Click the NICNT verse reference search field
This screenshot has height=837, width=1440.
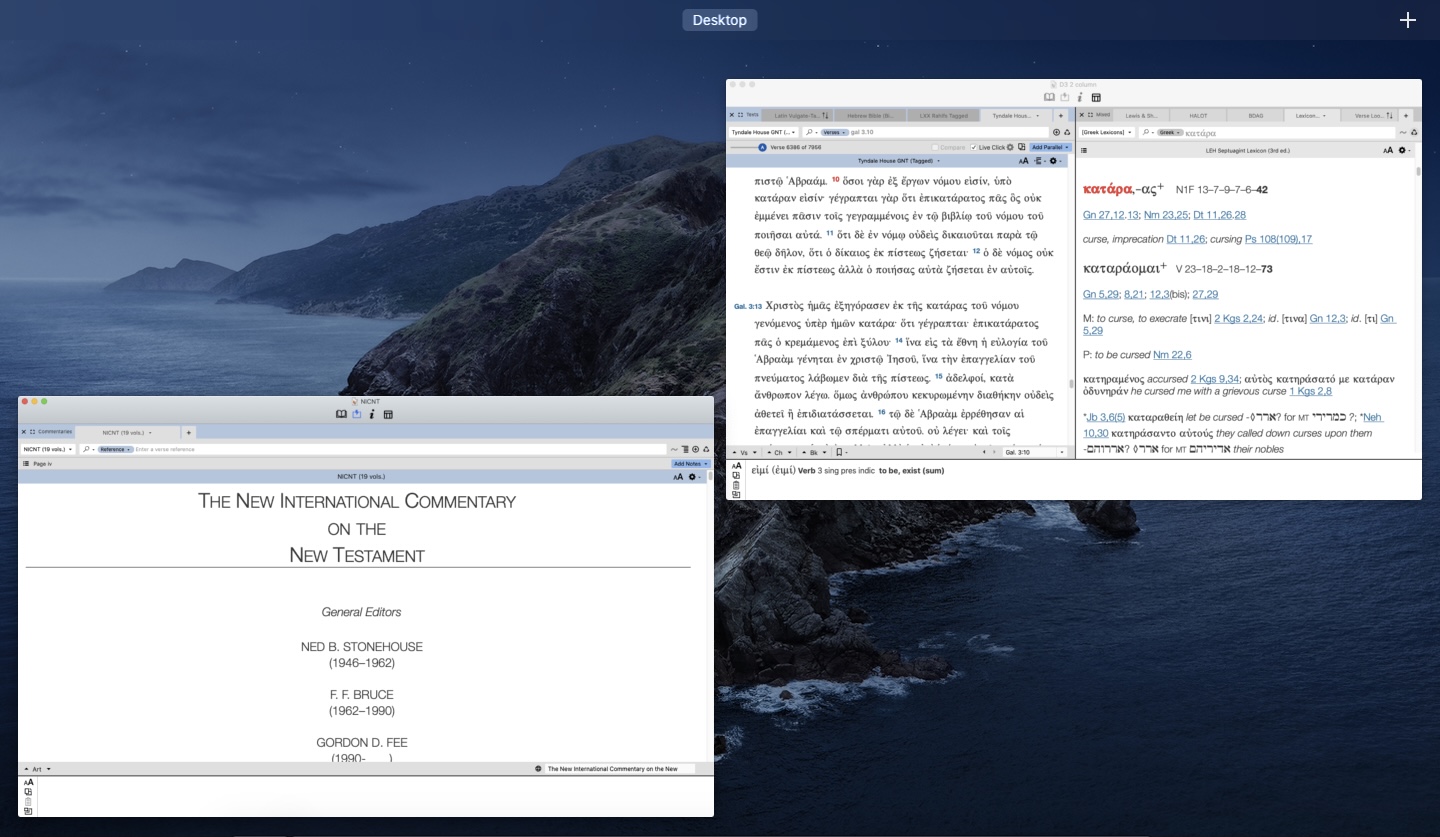tap(400, 449)
